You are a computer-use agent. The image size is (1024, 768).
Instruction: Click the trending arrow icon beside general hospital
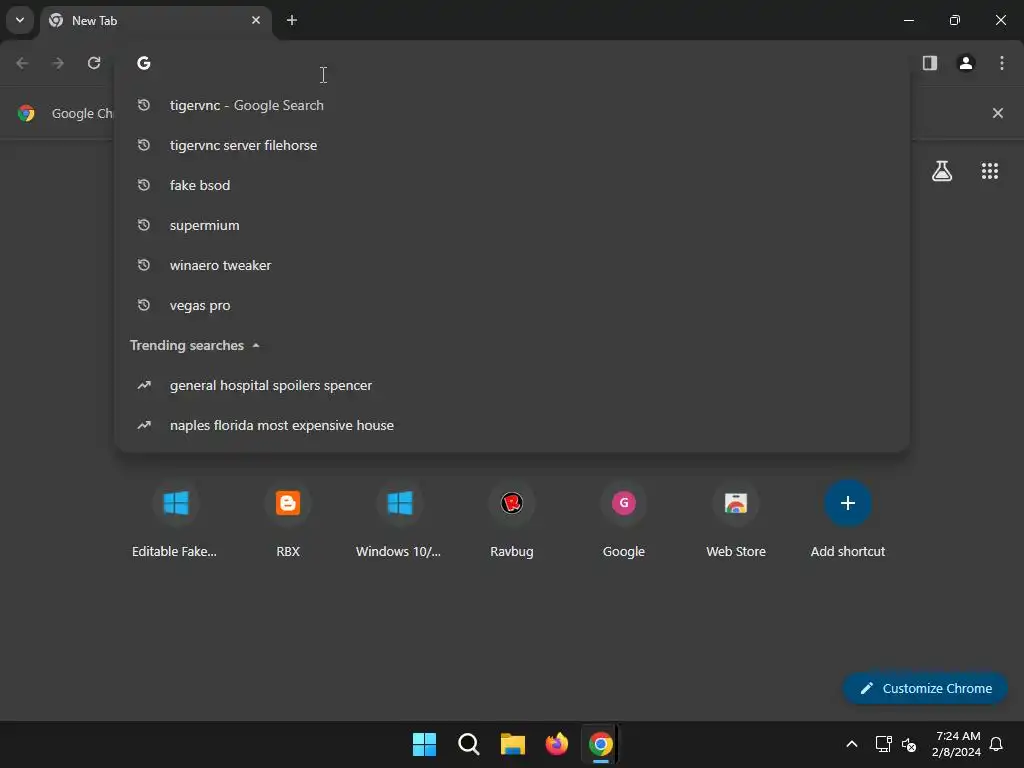(x=144, y=385)
